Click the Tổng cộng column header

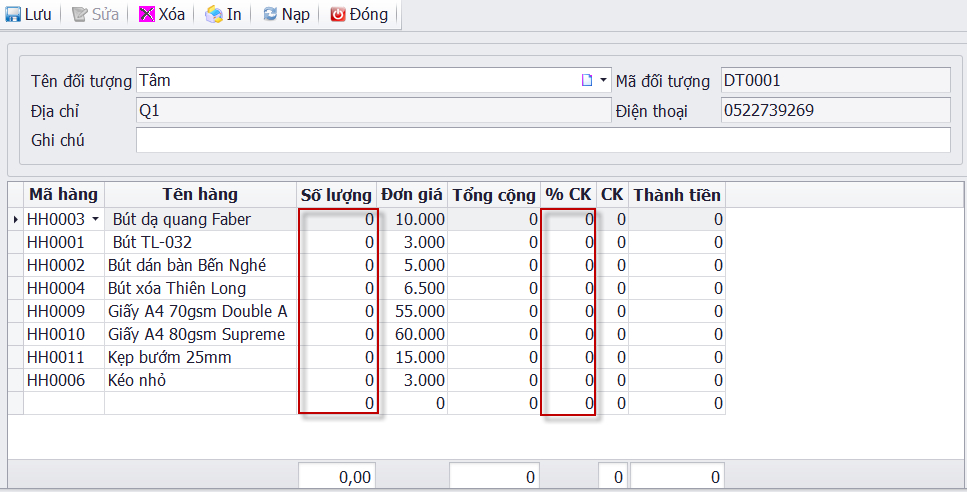[494, 195]
